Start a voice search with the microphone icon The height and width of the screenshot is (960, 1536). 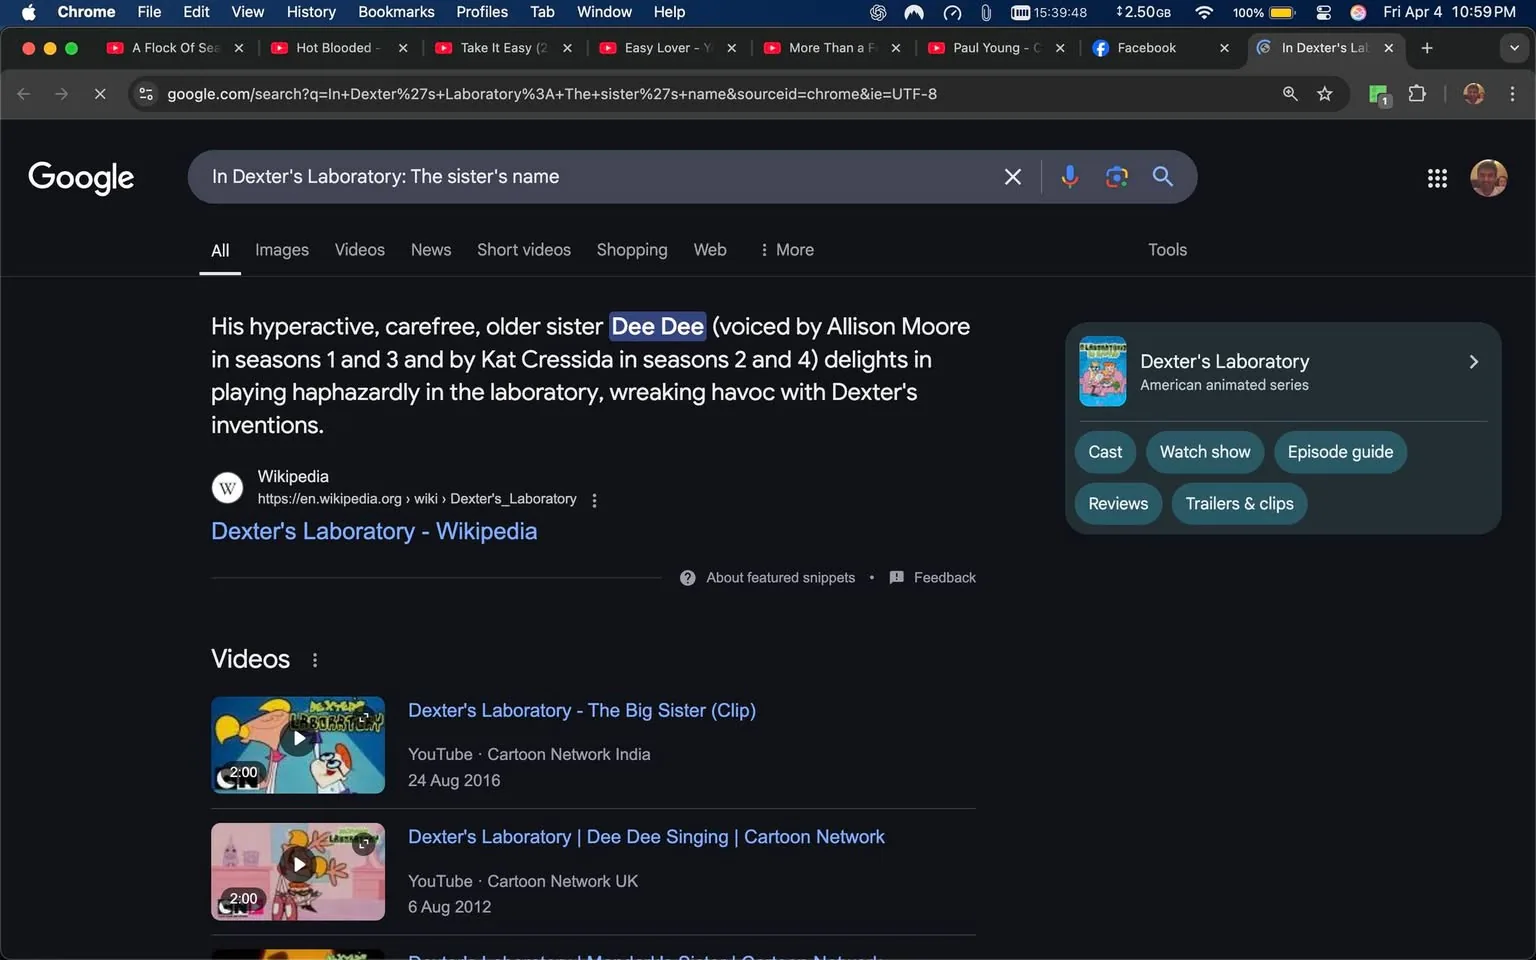pos(1069,176)
